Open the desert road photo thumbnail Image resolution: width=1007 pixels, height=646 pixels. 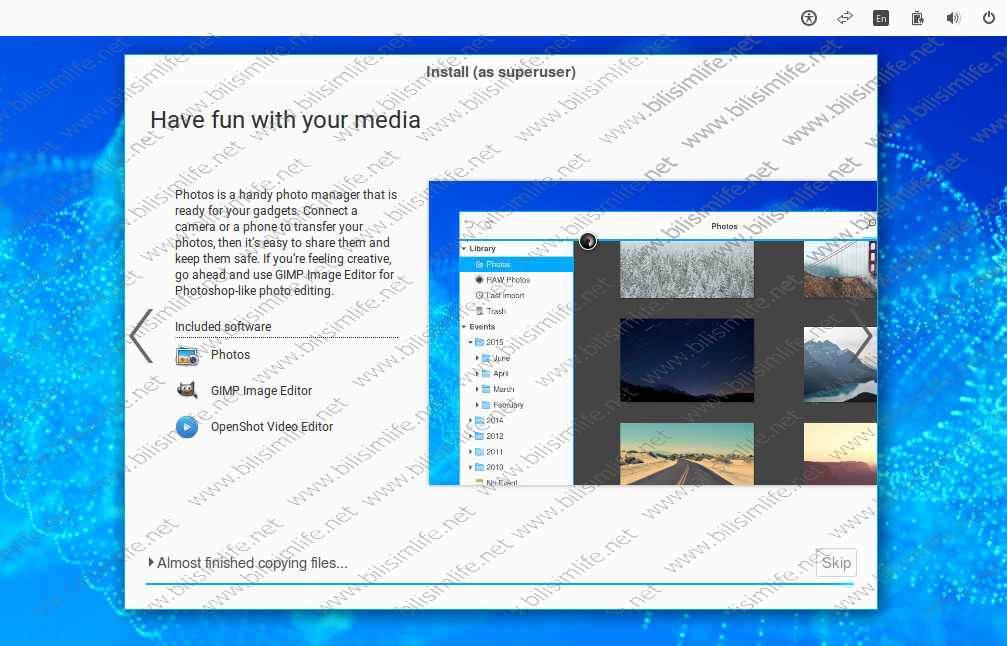point(687,453)
